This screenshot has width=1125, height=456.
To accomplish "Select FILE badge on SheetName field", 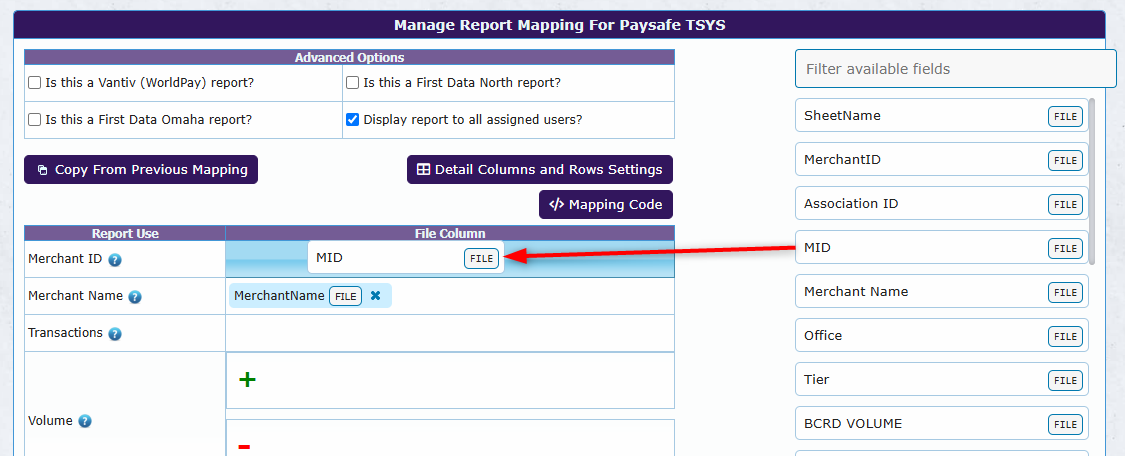I will pos(1065,116).
